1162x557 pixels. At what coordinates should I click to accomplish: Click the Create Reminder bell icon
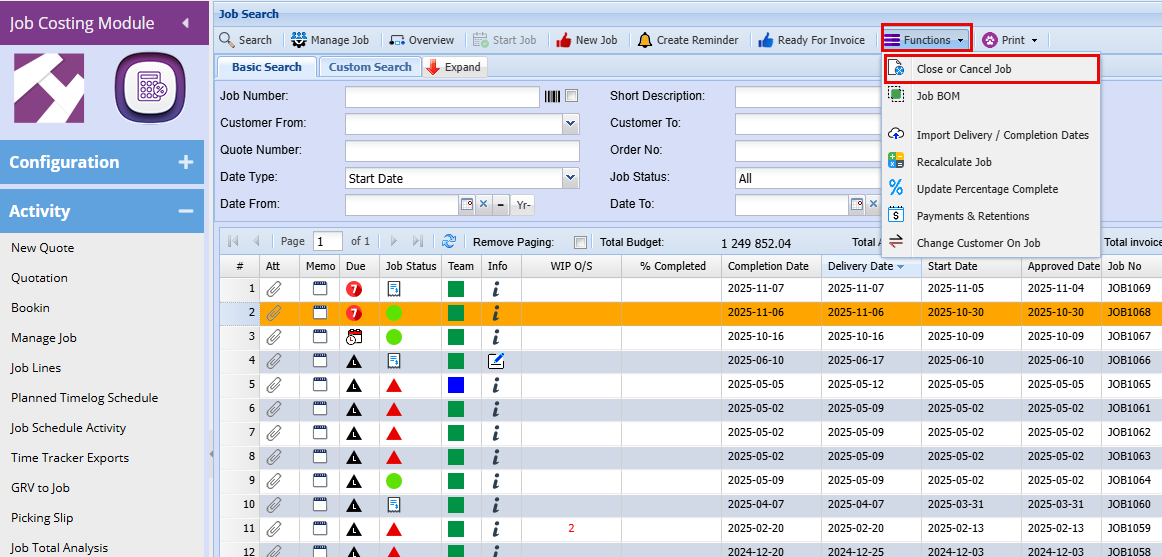(x=645, y=40)
